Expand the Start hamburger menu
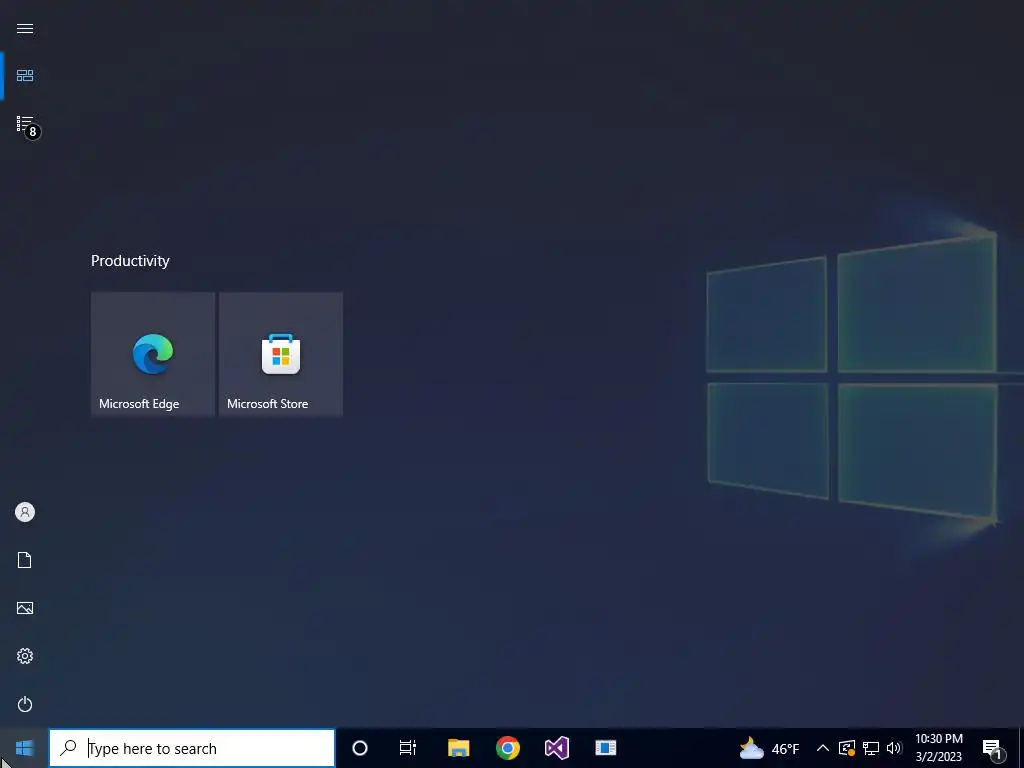1024x768 pixels. [x=25, y=28]
